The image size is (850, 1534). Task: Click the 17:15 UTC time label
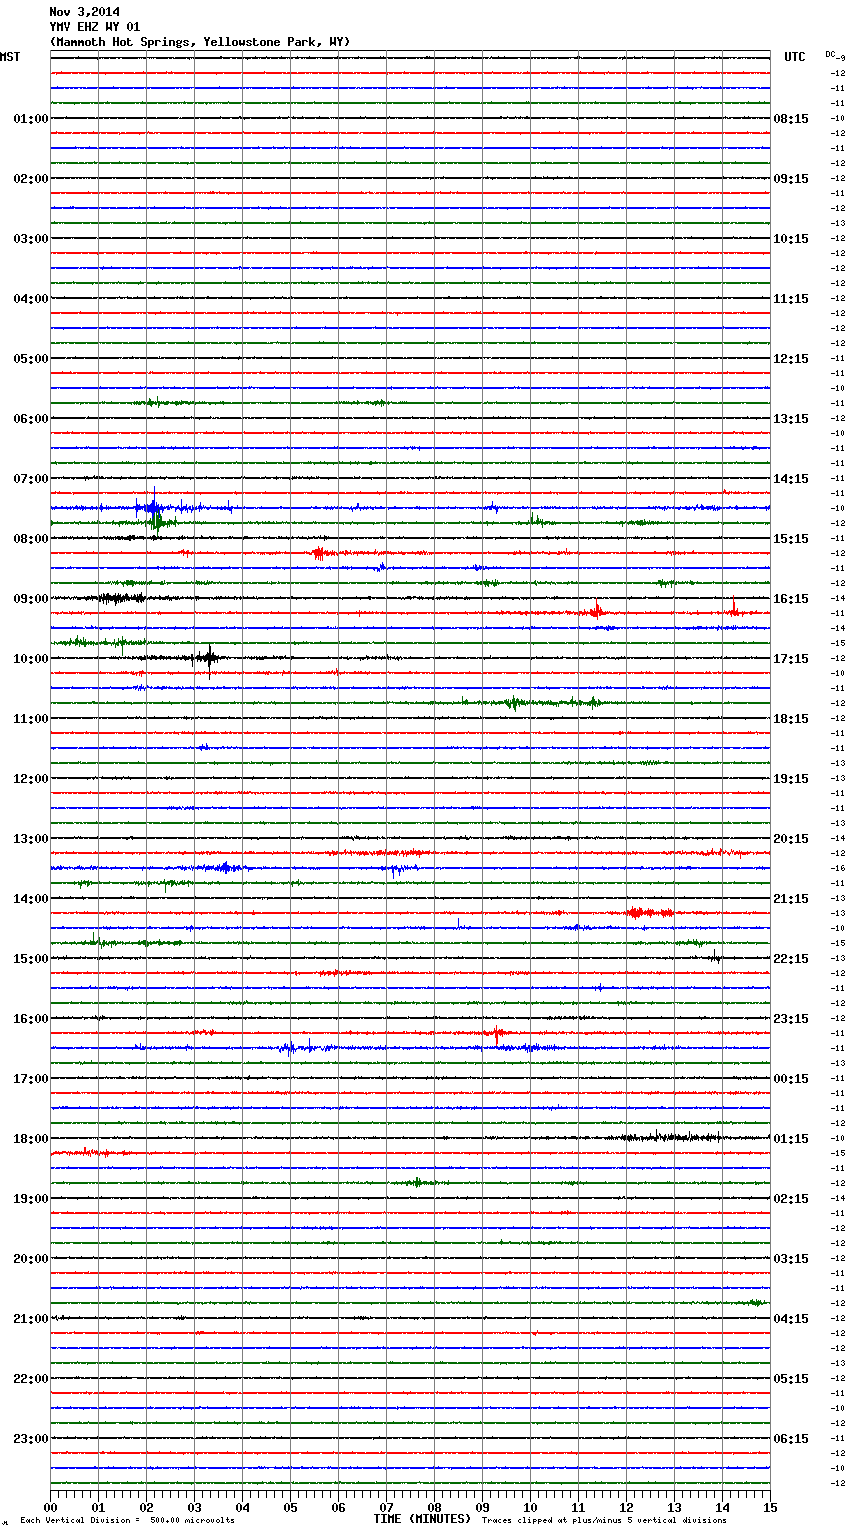click(x=790, y=659)
